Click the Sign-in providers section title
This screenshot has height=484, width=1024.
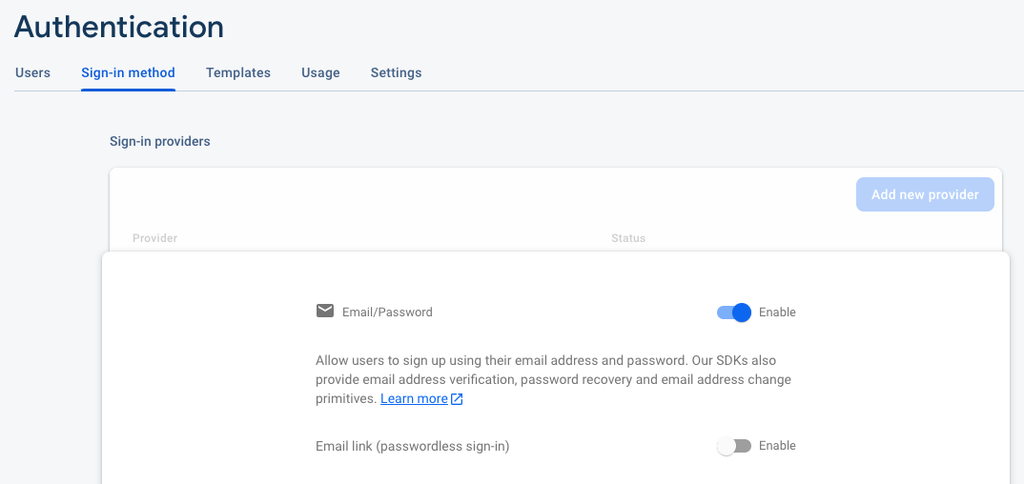point(160,142)
